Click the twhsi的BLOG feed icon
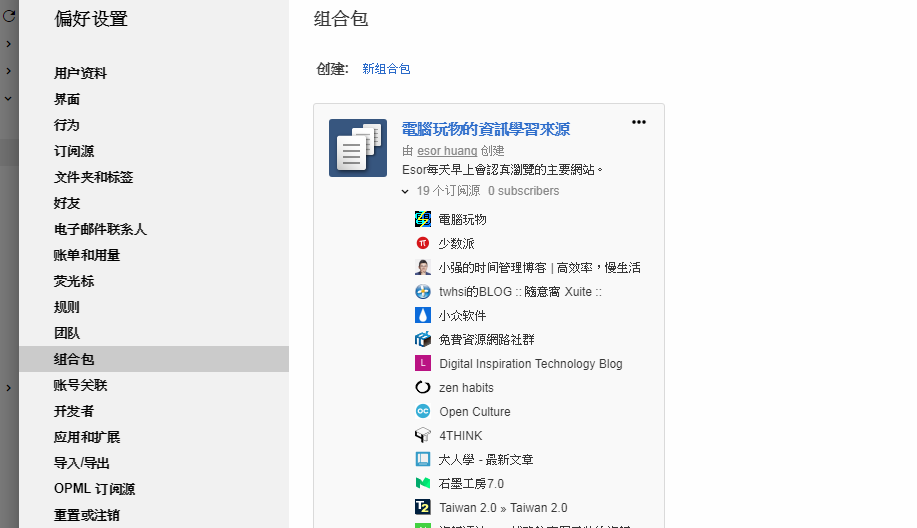Viewport: 917px width, 528px height. 423,291
